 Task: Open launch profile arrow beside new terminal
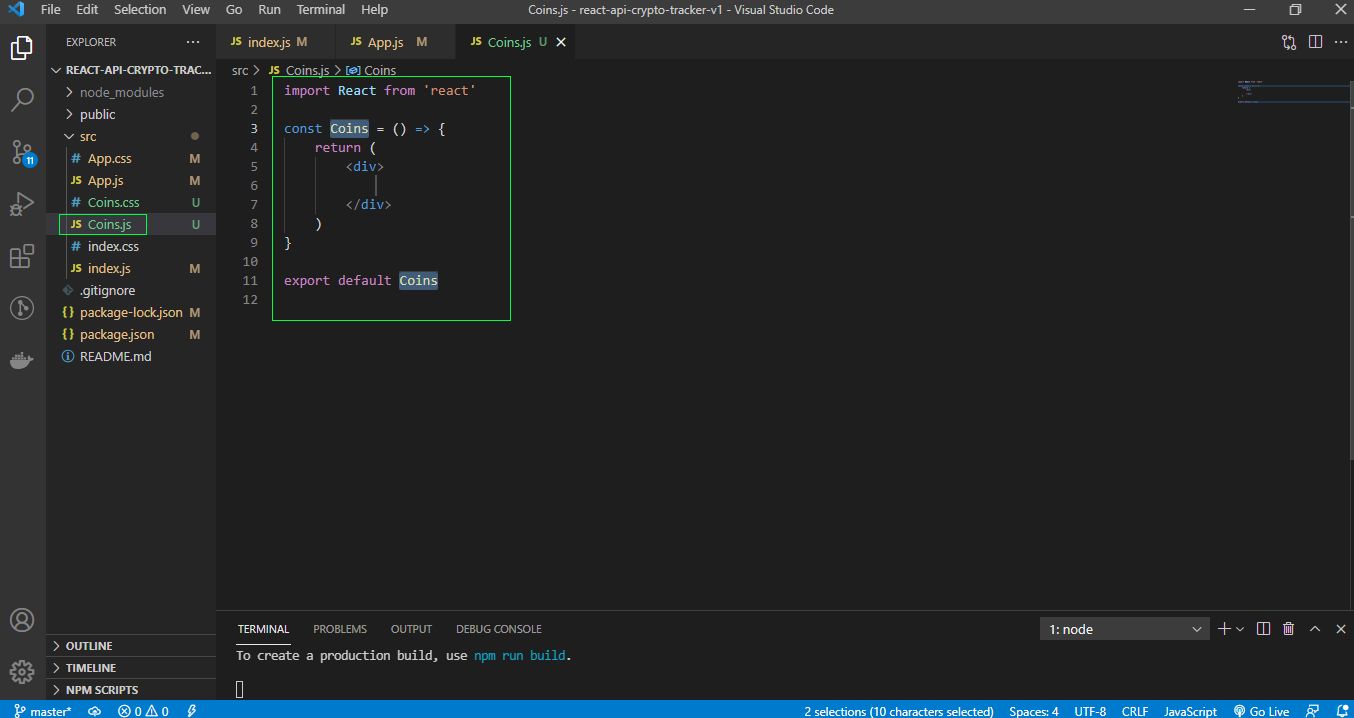1240,629
